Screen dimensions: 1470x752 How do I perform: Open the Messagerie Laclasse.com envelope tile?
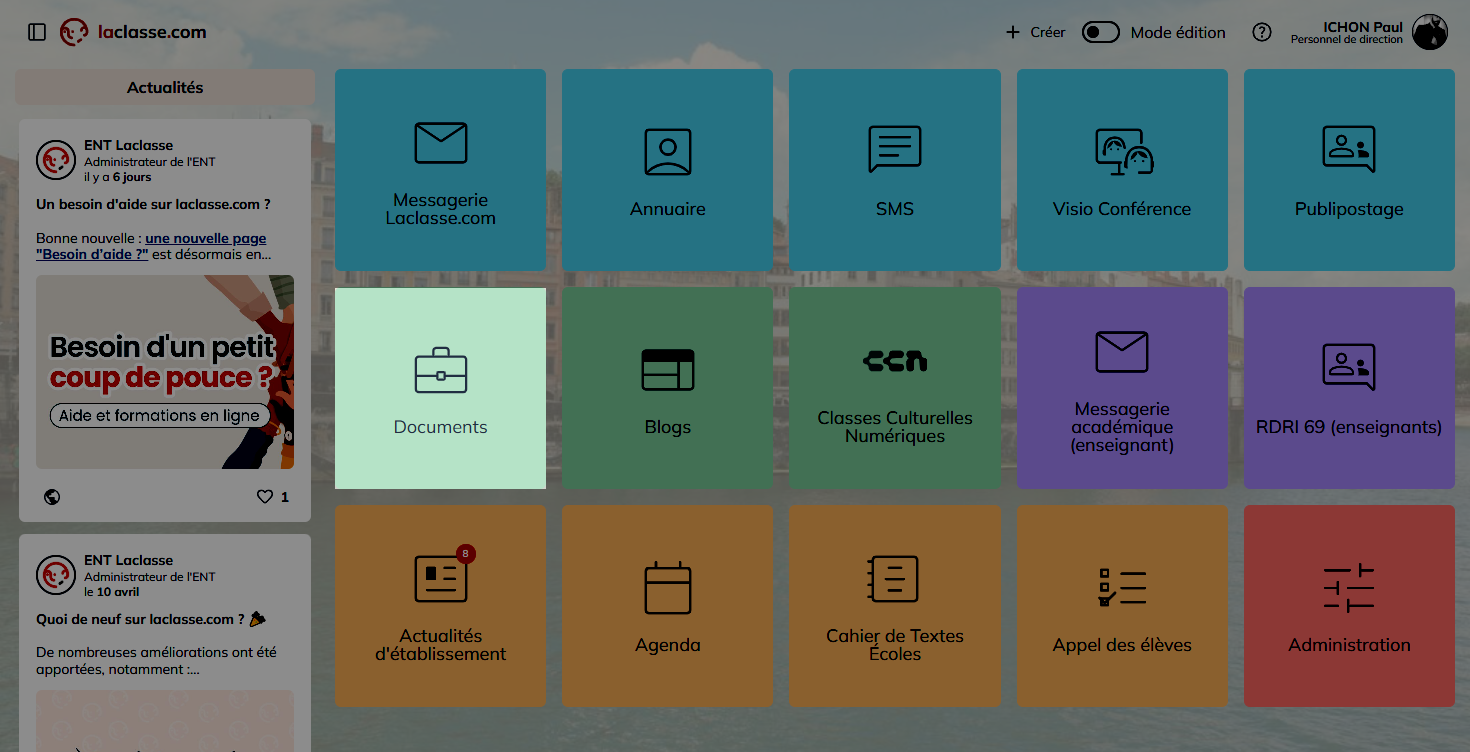440,170
